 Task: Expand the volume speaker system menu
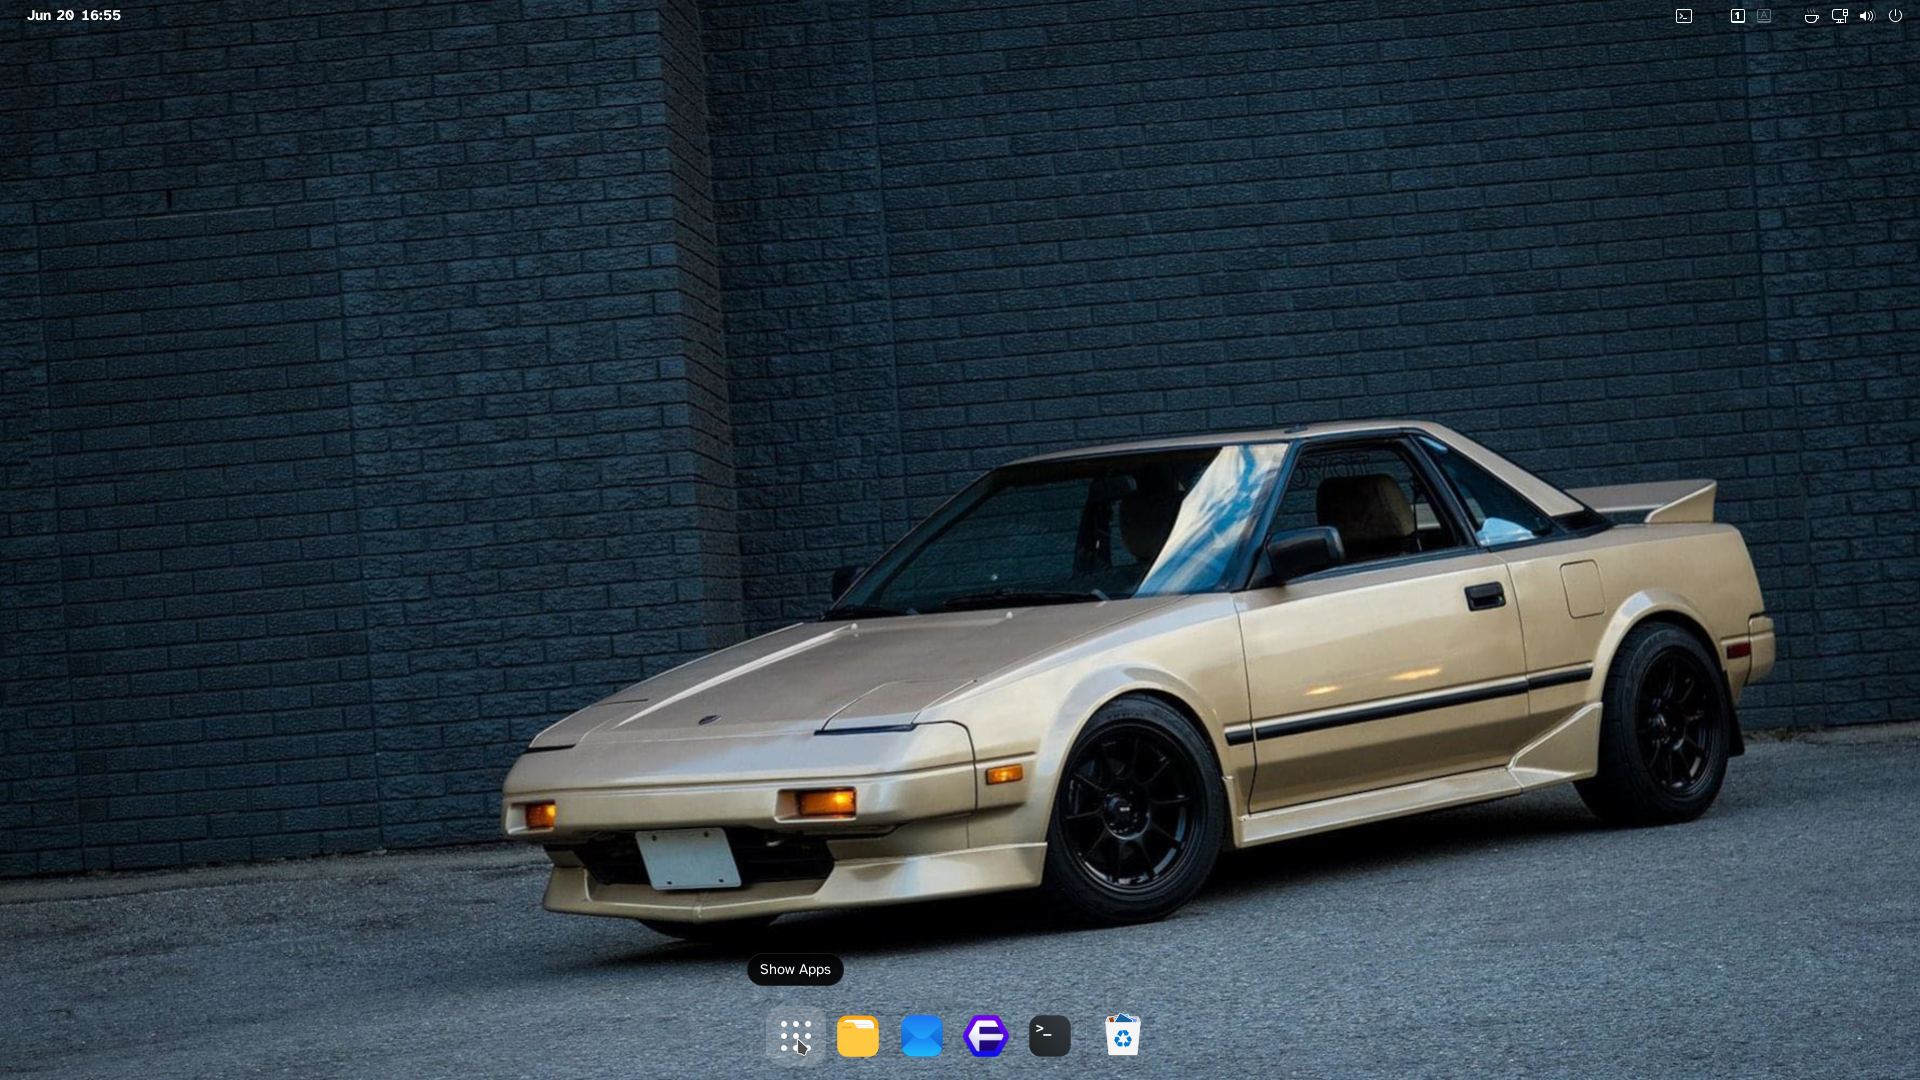[1866, 16]
